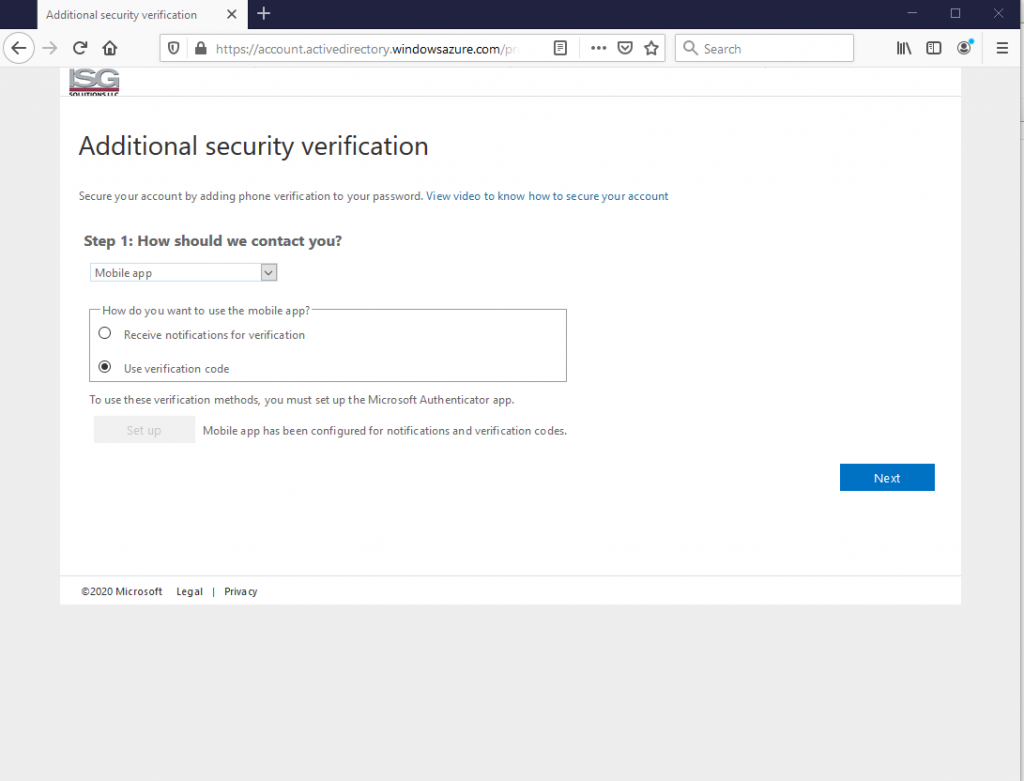Screen dimensions: 1024x781
Task: Click the Next button
Action: 887,477
